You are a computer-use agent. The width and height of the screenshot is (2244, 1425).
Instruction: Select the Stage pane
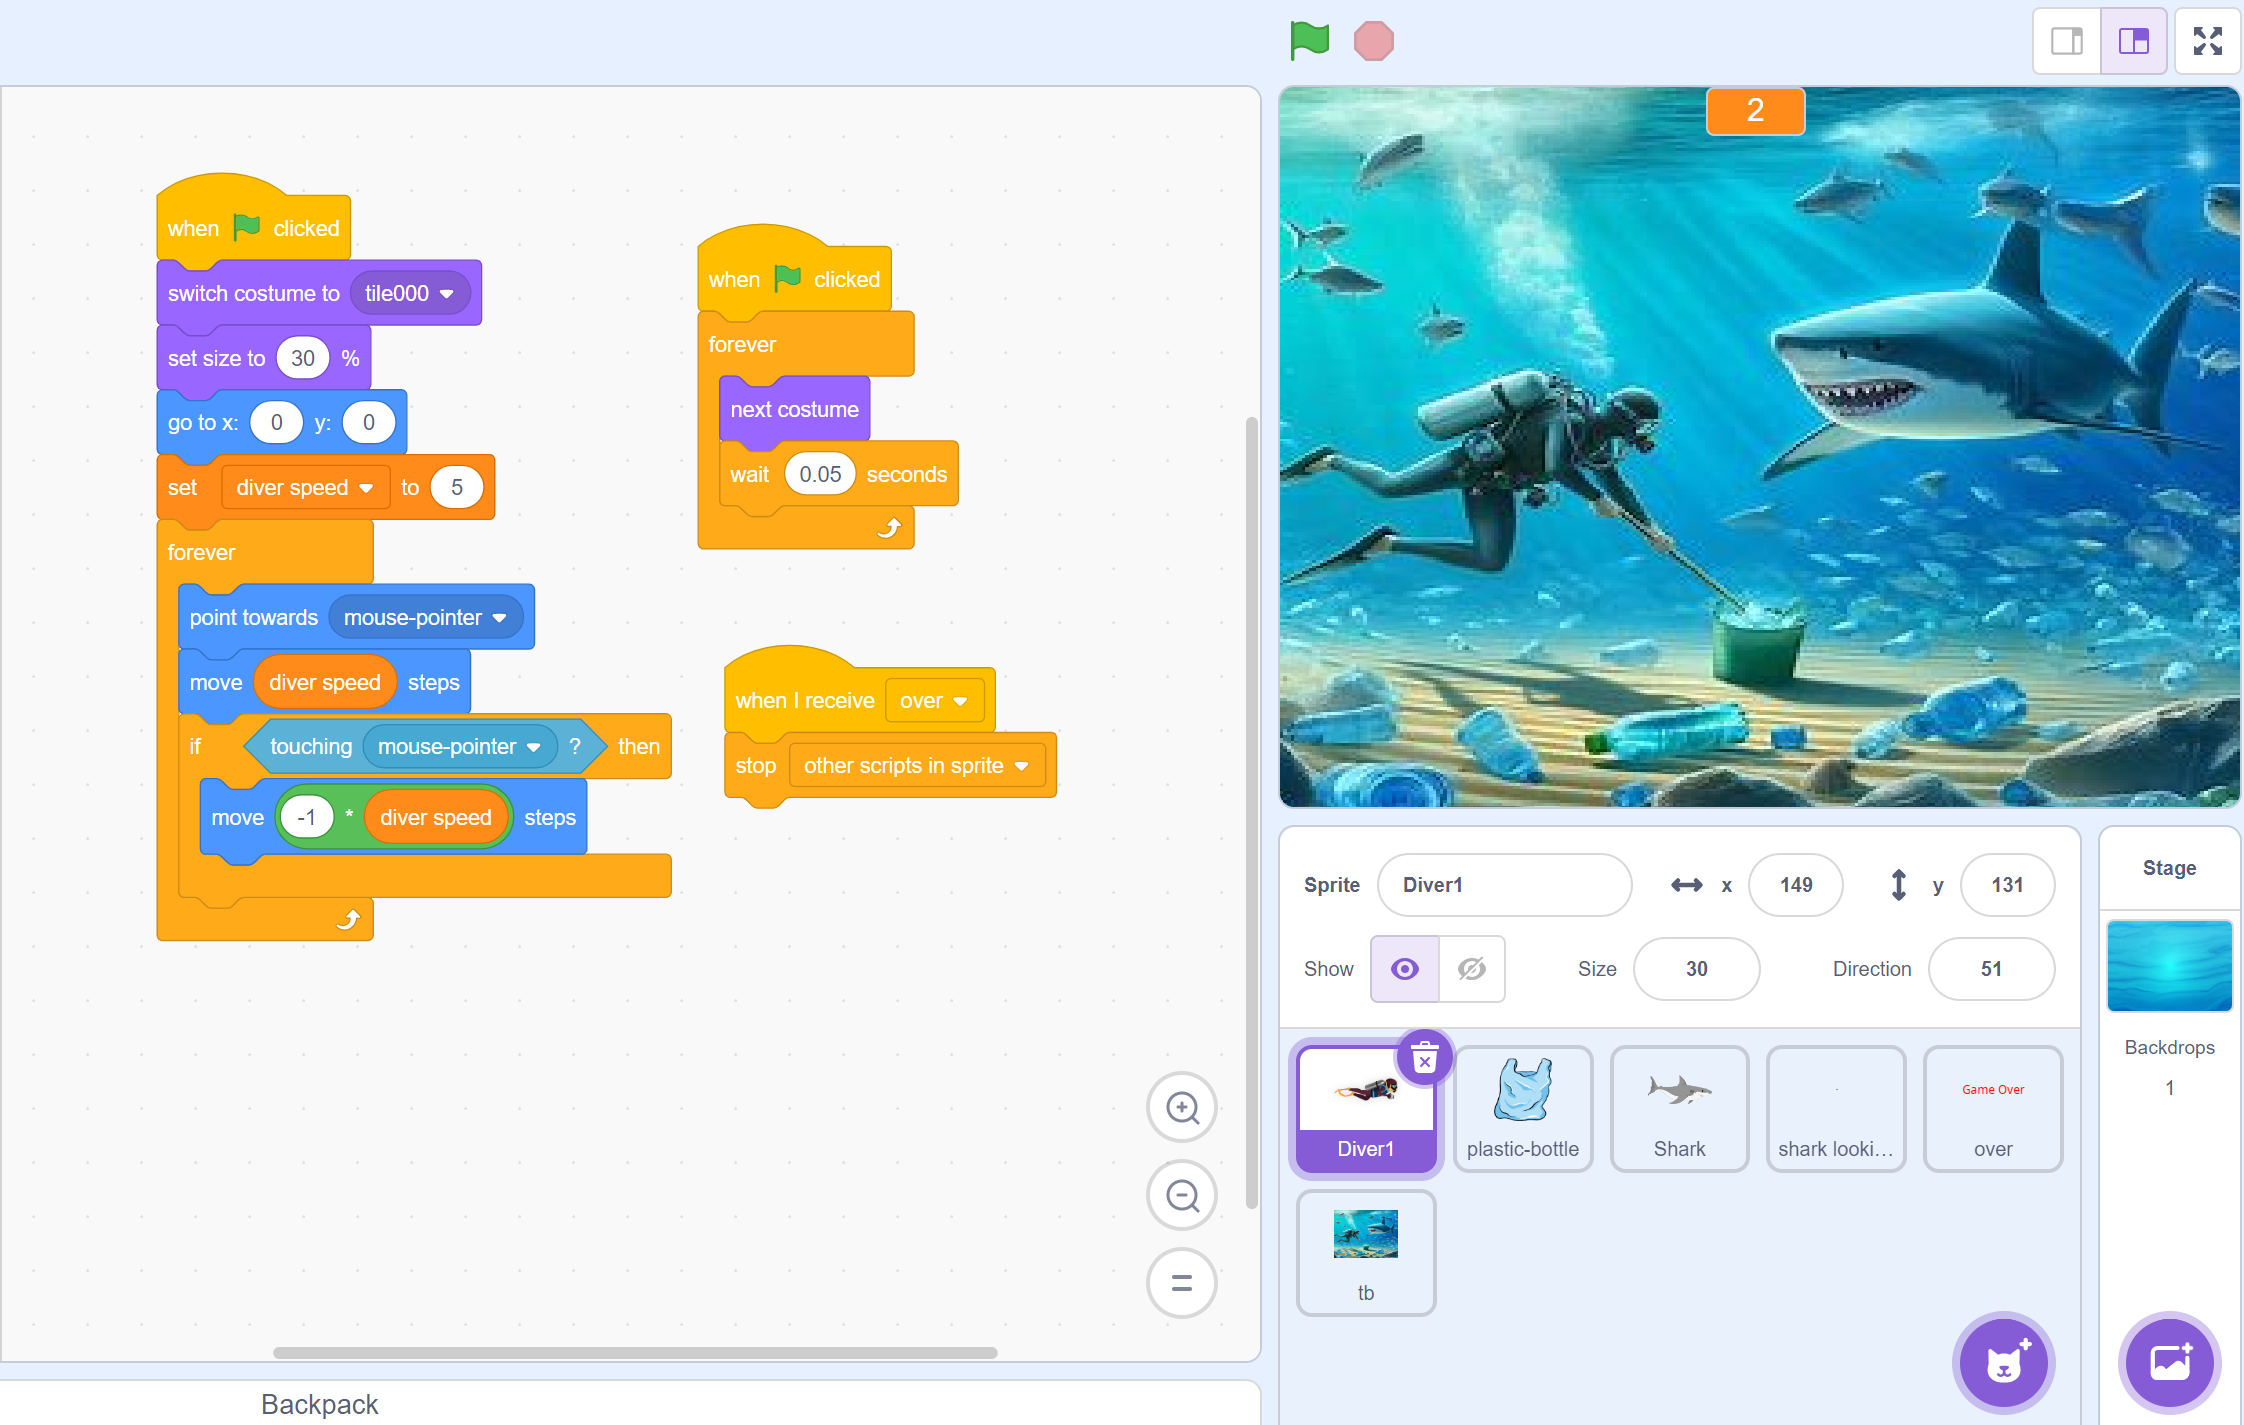click(x=2169, y=966)
